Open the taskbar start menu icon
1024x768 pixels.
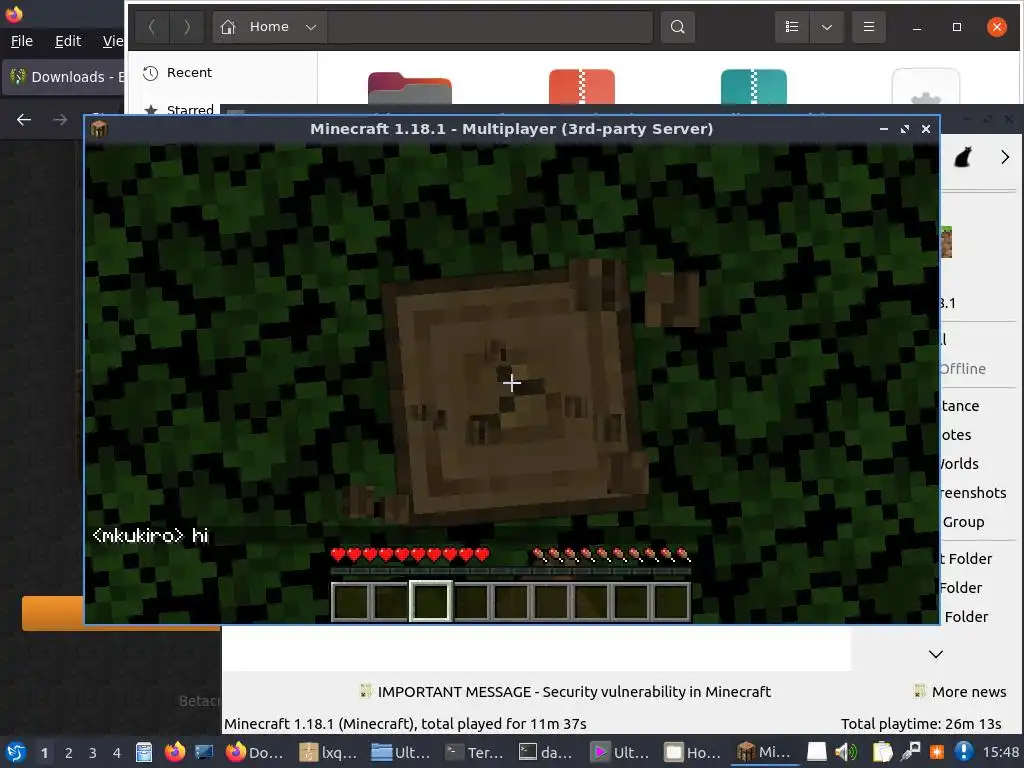pyautogui.click(x=16, y=752)
